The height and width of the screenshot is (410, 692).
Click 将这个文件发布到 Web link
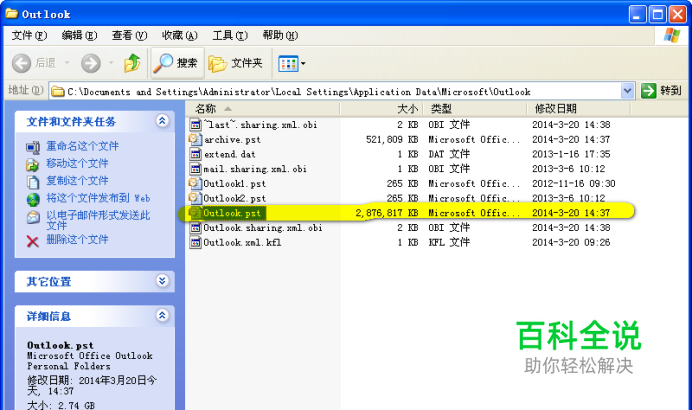pos(98,198)
